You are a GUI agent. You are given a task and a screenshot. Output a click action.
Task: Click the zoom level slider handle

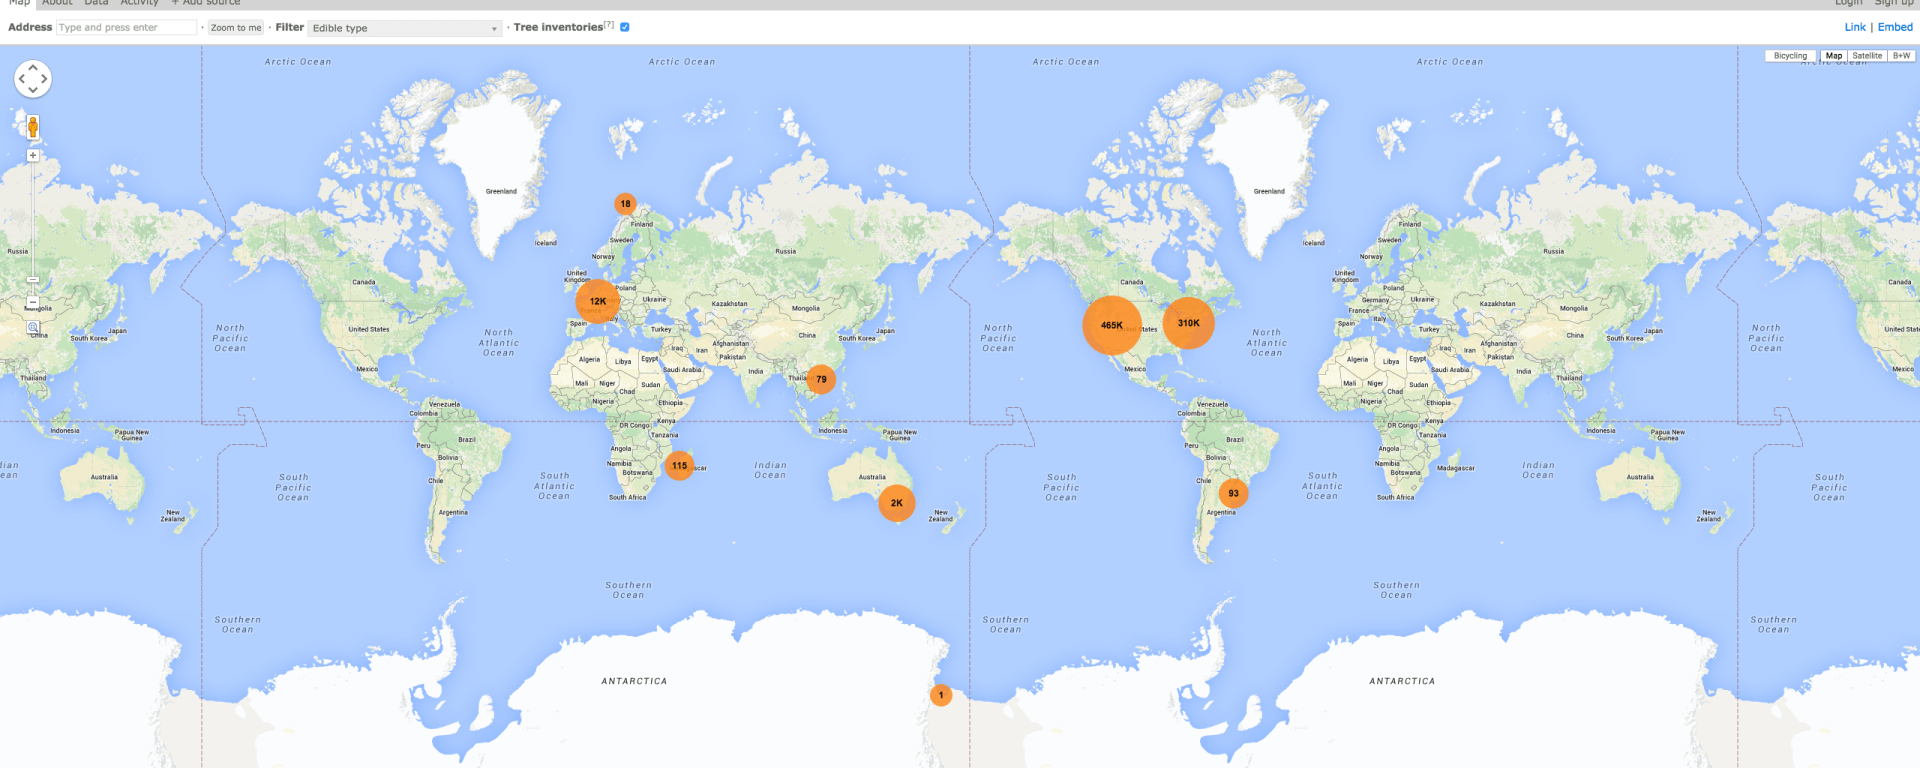[33, 280]
